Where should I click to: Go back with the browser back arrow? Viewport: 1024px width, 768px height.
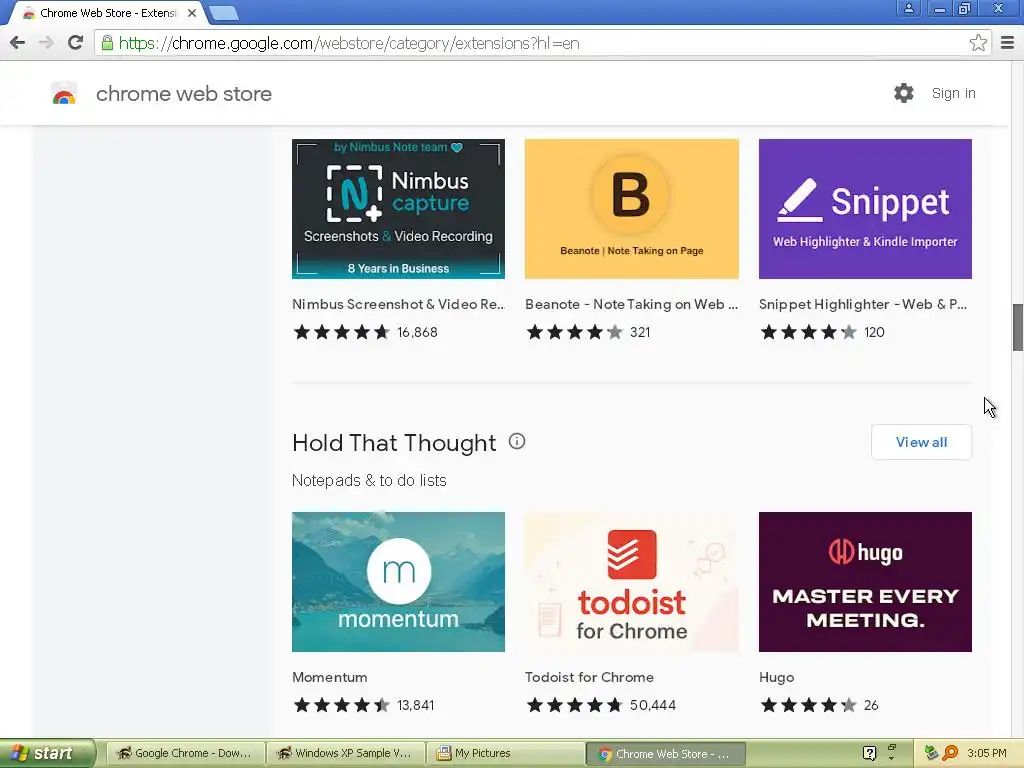[x=18, y=43]
